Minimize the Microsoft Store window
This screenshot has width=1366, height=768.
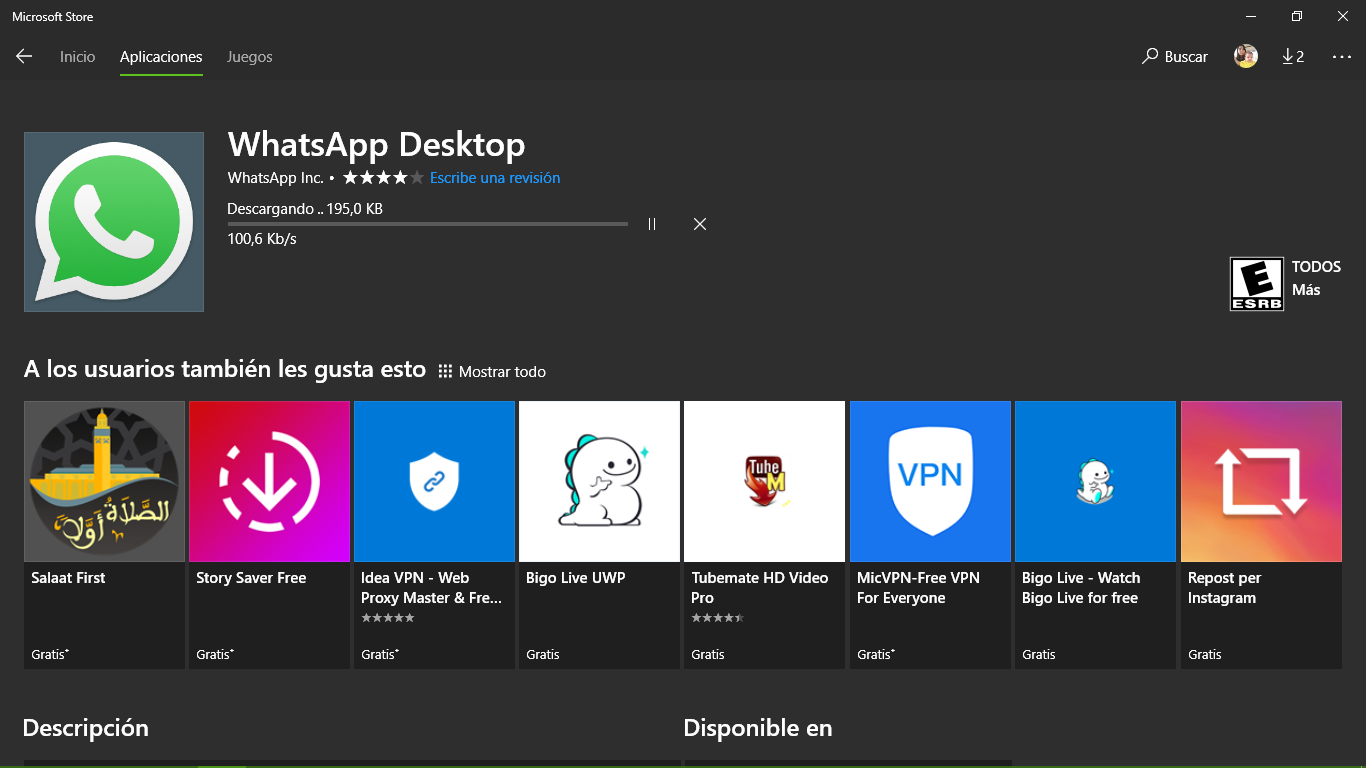(x=1251, y=16)
